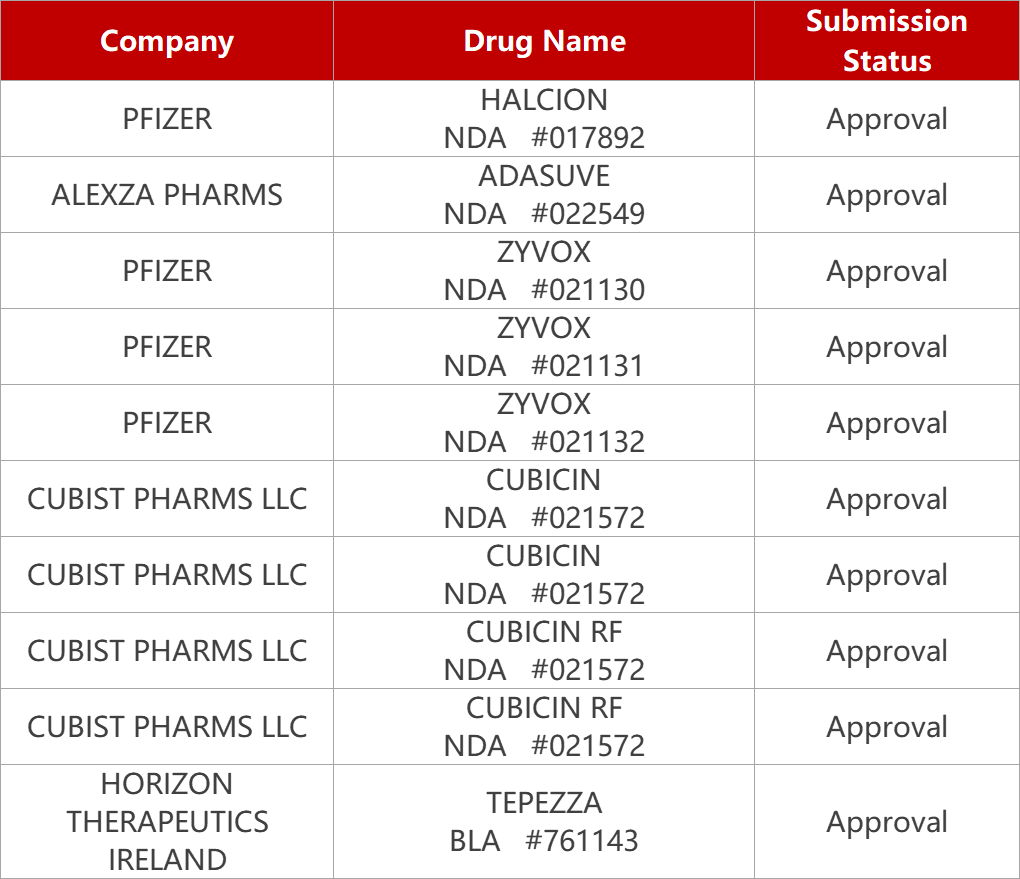
Task: Click PFIZER in the ZYVOX #021131 row
Action: (167, 347)
